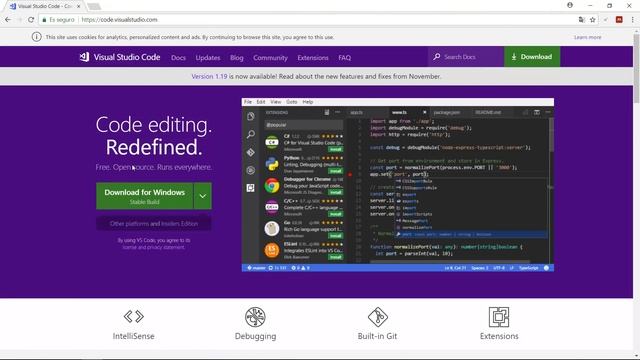The height and width of the screenshot is (360, 640).
Task: Focus the Search Docs input field
Action: point(466,57)
